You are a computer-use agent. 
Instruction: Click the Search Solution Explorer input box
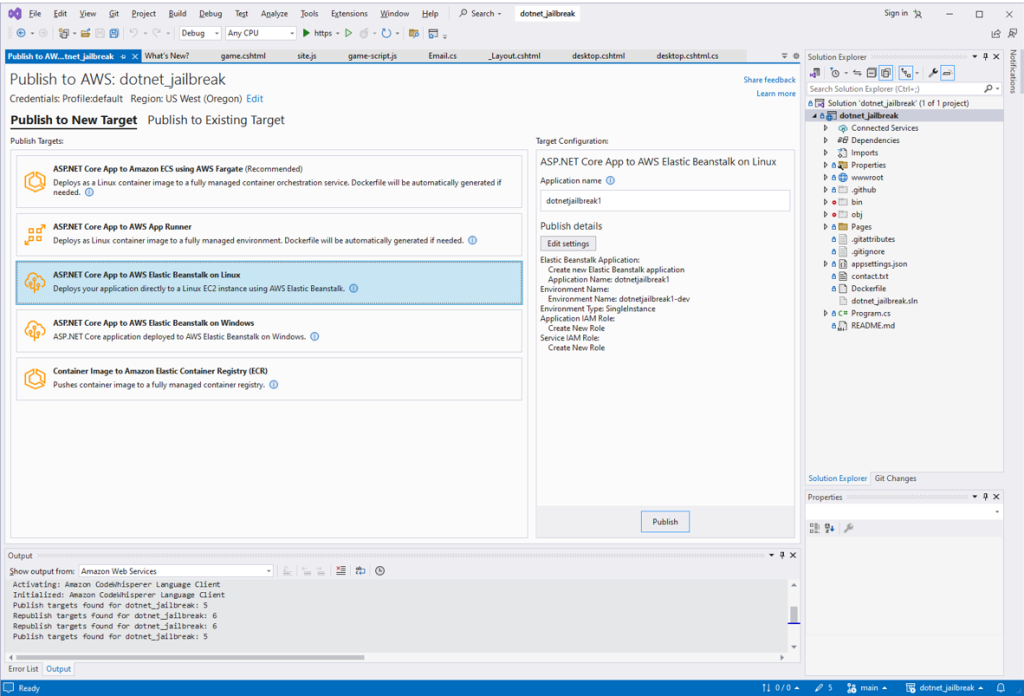(895, 88)
